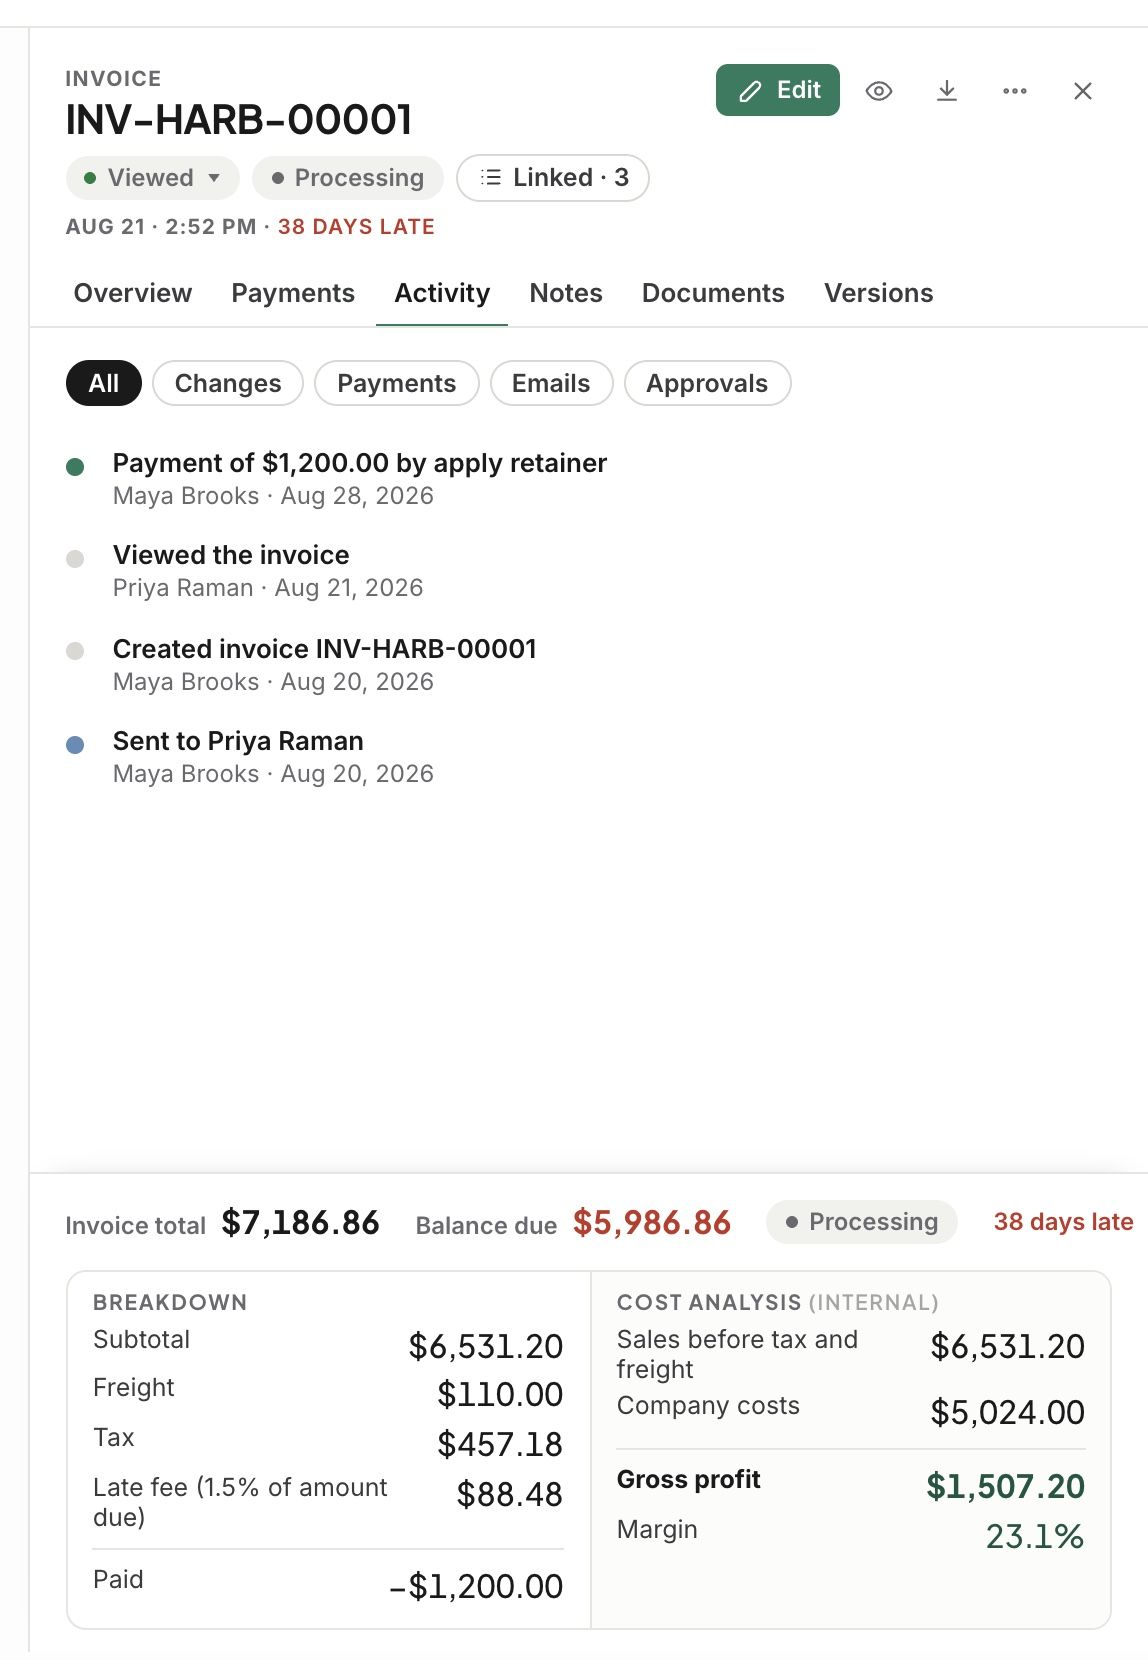The width and height of the screenshot is (1148, 1660).
Task: Click the Processing status badge under the title
Action: 348,178
